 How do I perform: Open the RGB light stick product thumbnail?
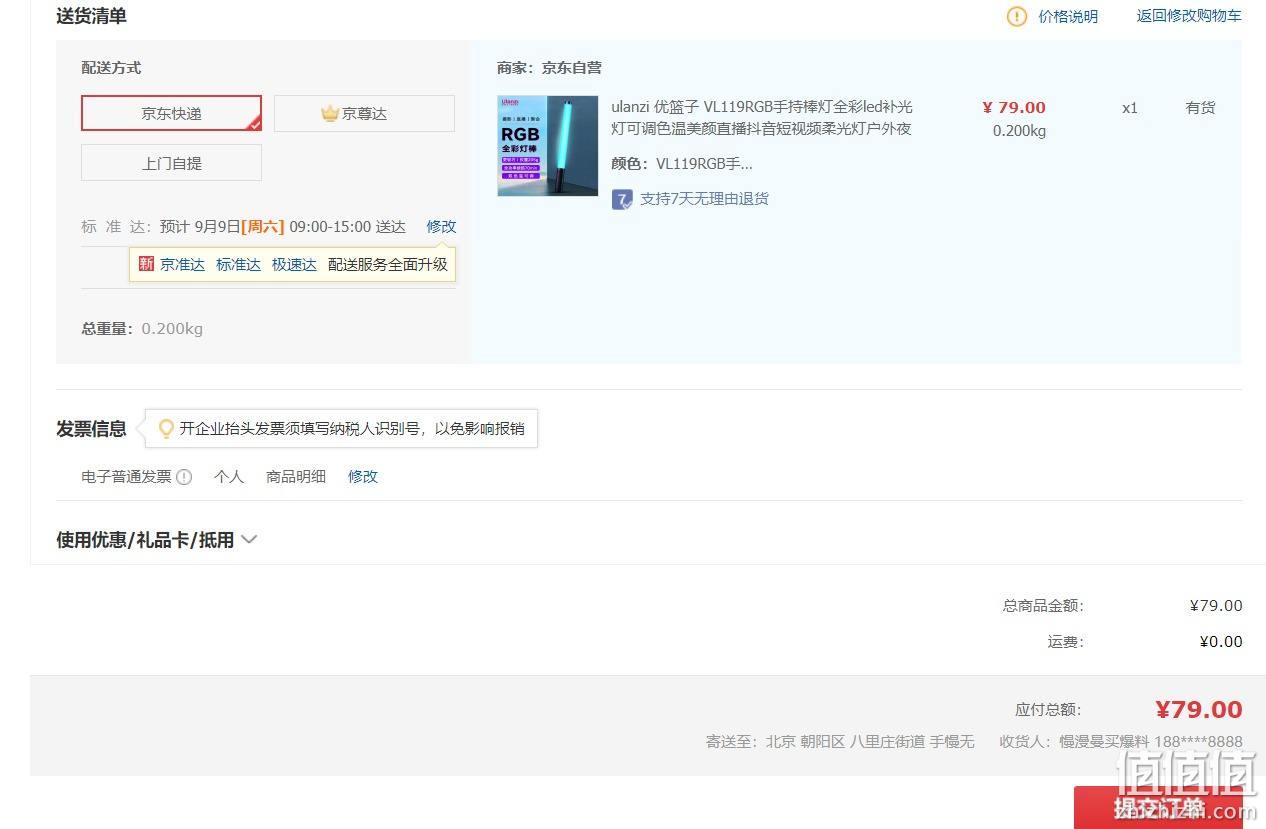point(548,146)
